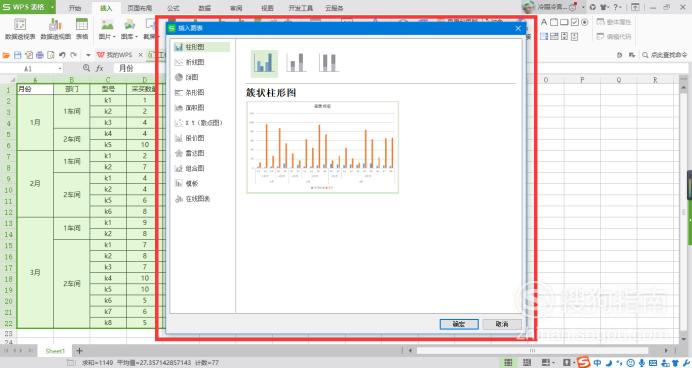The image size is (692, 368).
Task: Undo last action
Action: coord(62,55)
